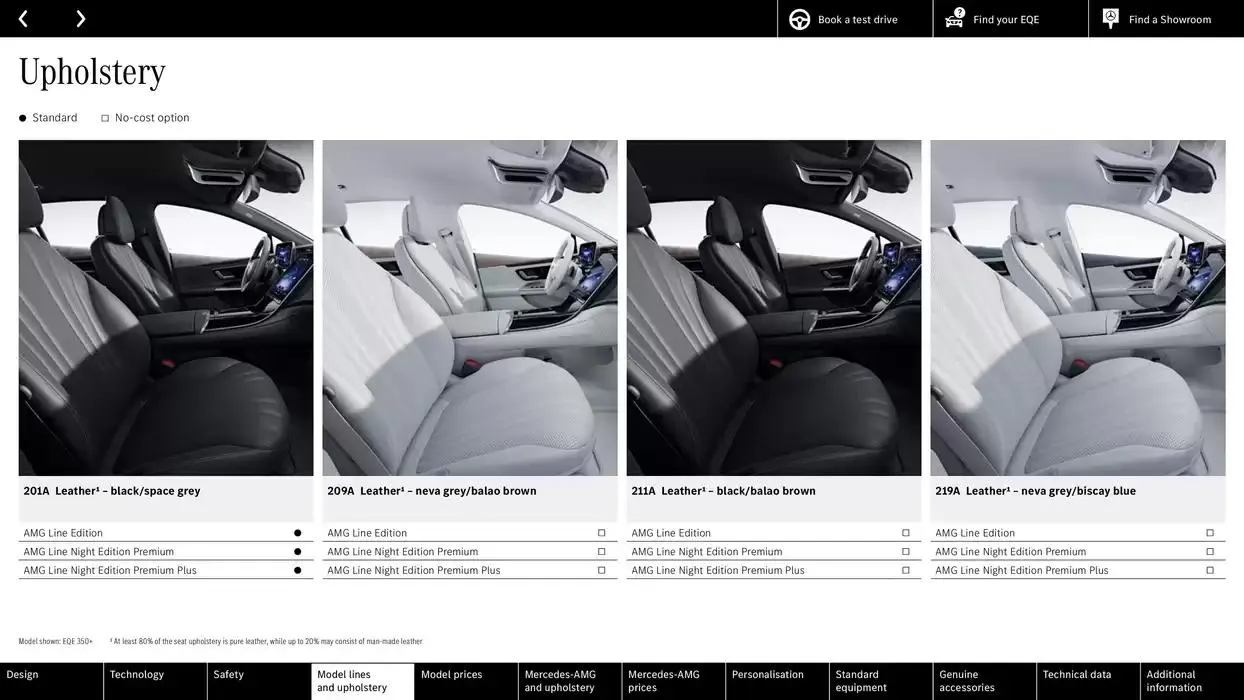Select 201A black/space grey interior image
Image resolution: width=1244 pixels, height=700 pixels.
[166, 308]
